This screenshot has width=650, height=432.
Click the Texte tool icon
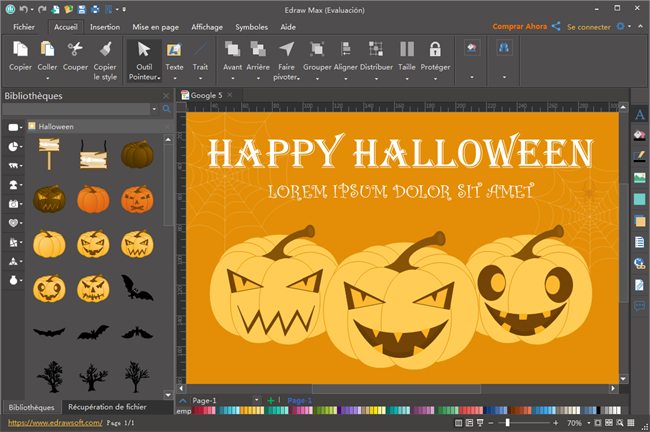point(174,50)
